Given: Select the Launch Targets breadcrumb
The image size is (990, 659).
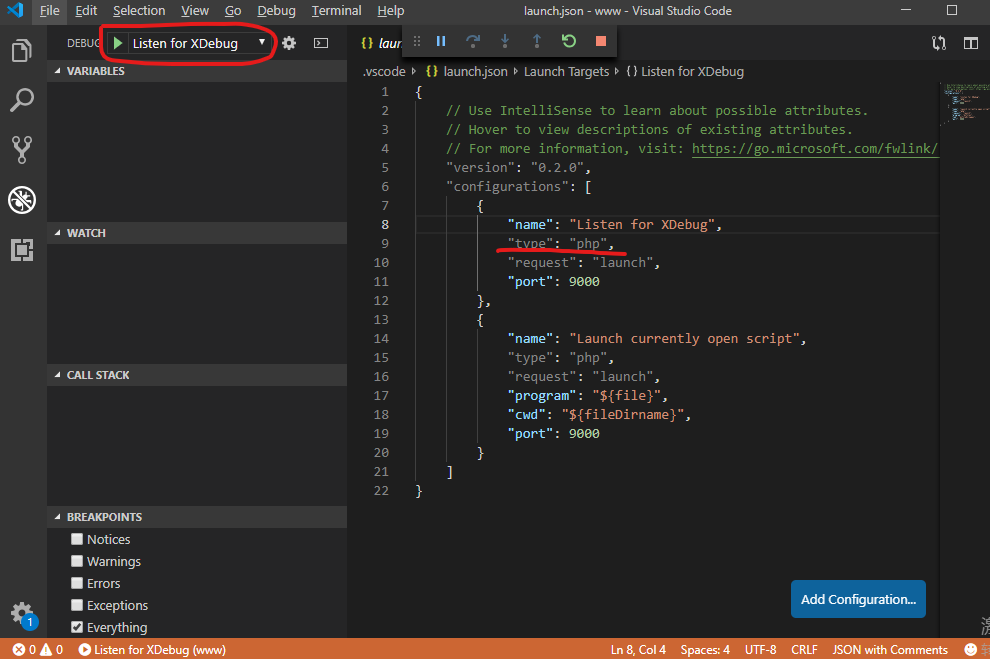Looking at the screenshot, I should (566, 71).
